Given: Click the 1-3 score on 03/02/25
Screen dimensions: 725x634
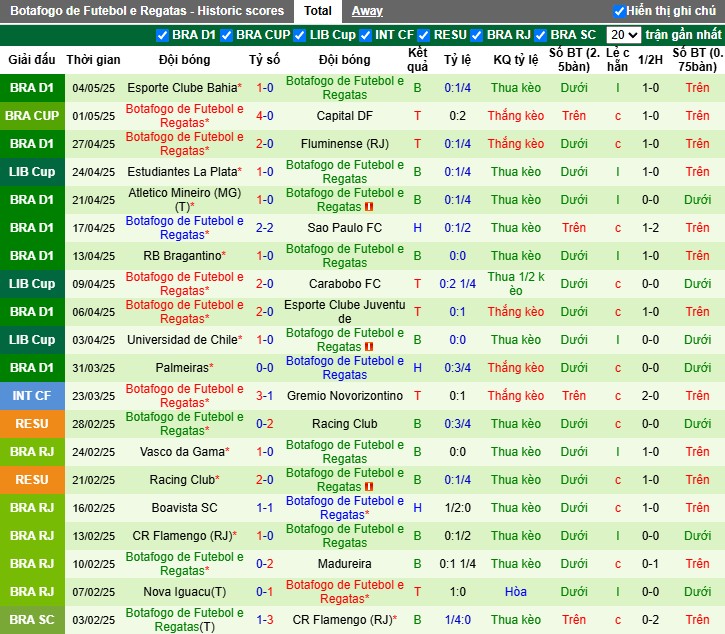Looking at the screenshot, I should point(264,620).
